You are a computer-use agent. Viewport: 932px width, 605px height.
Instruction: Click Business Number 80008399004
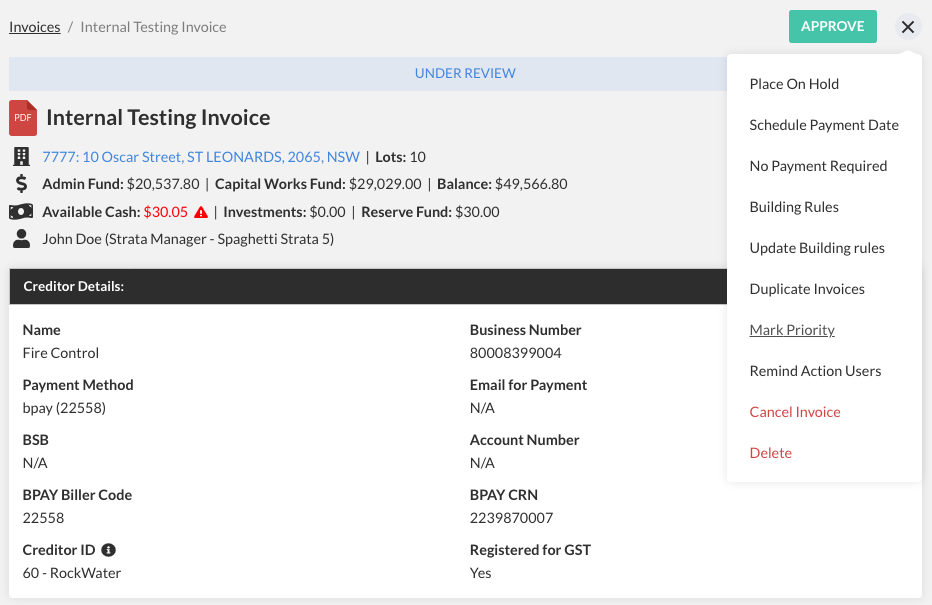click(x=515, y=353)
